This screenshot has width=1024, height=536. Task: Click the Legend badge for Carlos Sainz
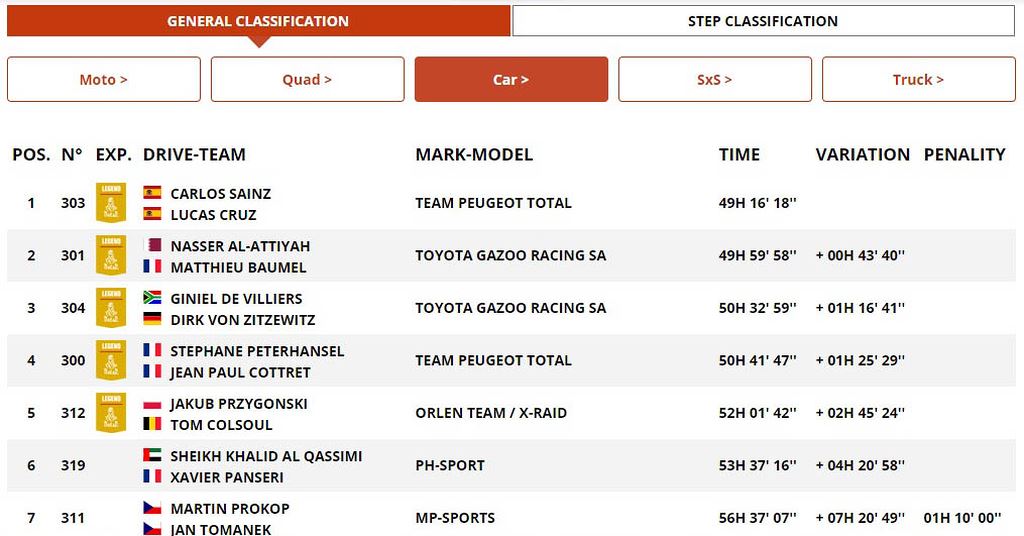click(x=111, y=202)
